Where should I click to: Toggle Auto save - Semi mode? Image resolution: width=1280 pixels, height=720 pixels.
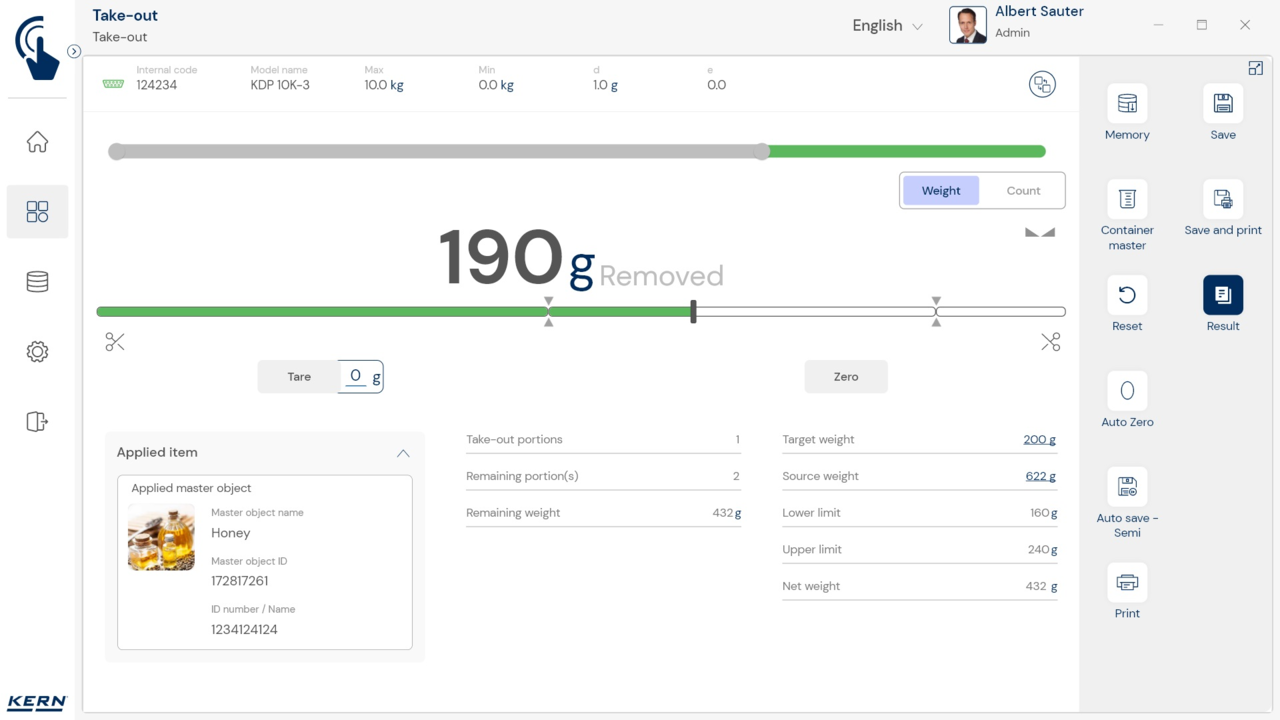pyautogui.click(x=1127, y=487)
